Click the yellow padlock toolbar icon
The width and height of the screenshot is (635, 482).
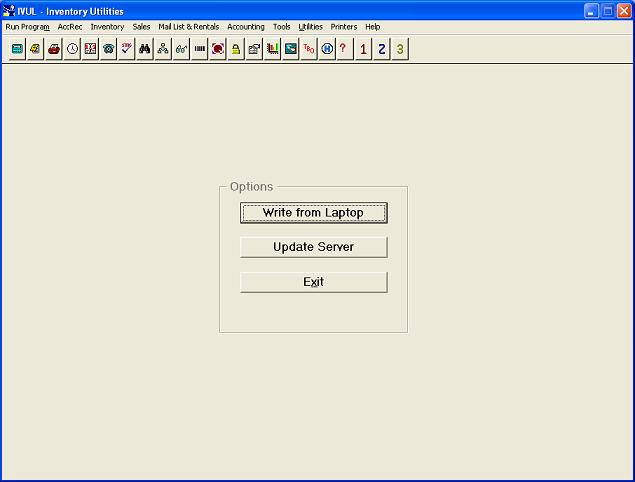point(236,49)
